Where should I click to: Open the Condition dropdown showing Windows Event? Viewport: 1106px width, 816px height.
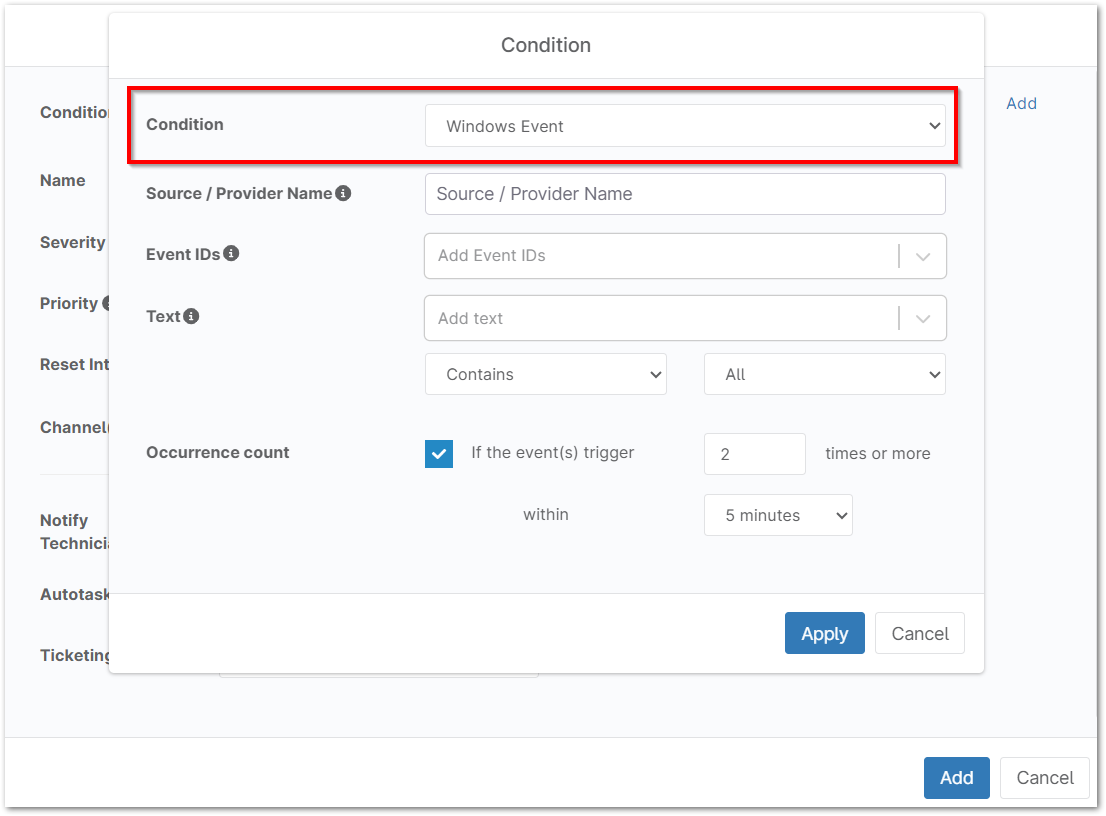click(x=685, y=126)
